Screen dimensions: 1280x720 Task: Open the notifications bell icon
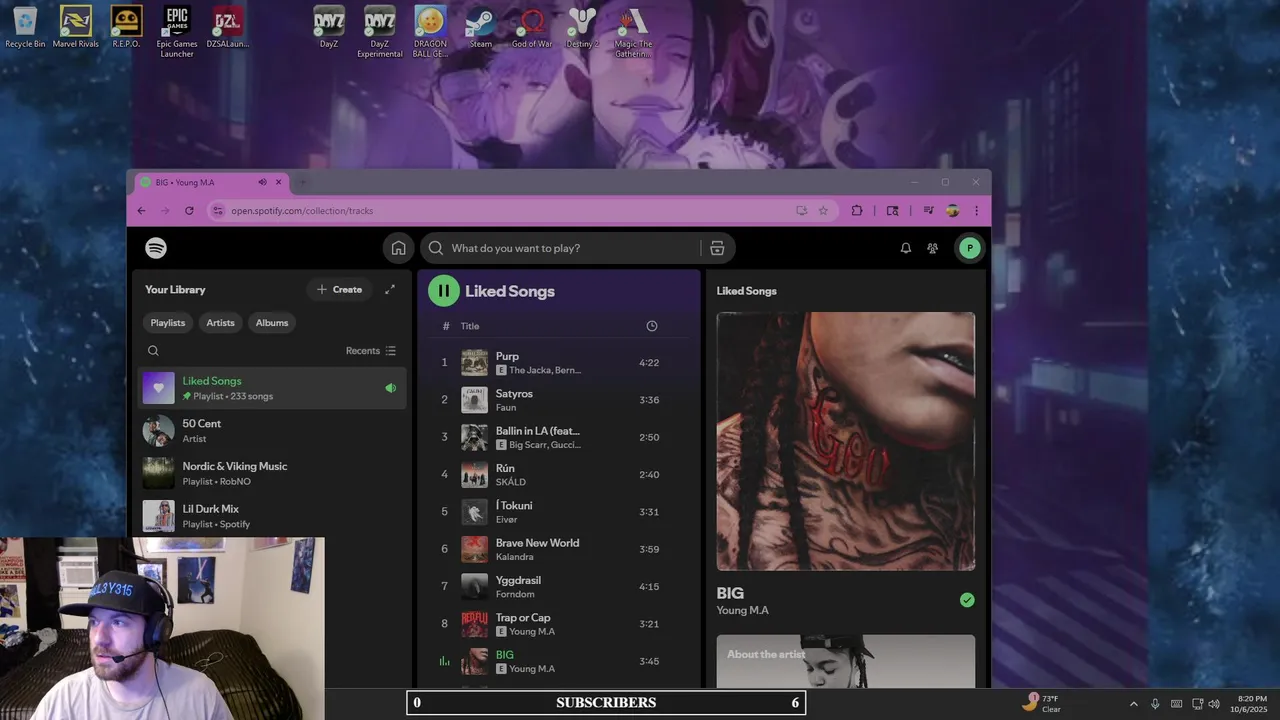pyautogui.click(x=906, y=248)
